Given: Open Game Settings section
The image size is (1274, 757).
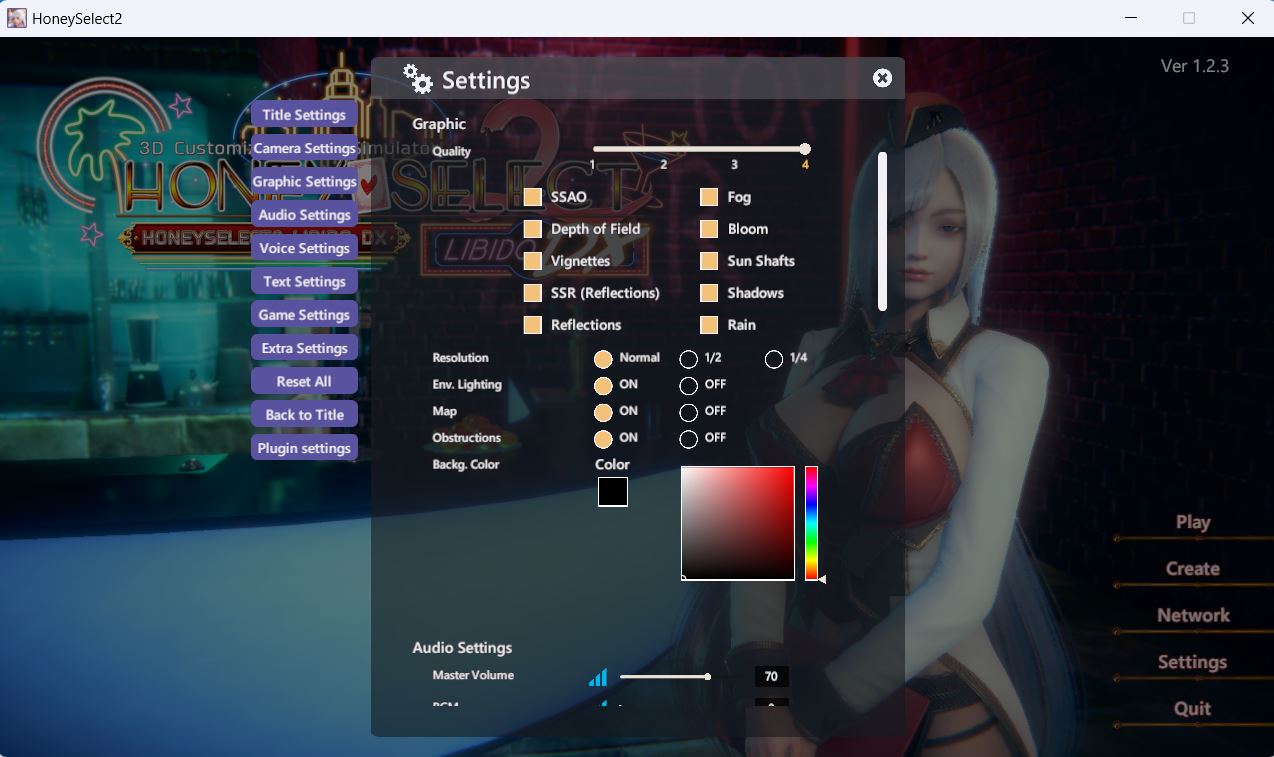Looking at the screenshot, I should (x=304, y=314).
